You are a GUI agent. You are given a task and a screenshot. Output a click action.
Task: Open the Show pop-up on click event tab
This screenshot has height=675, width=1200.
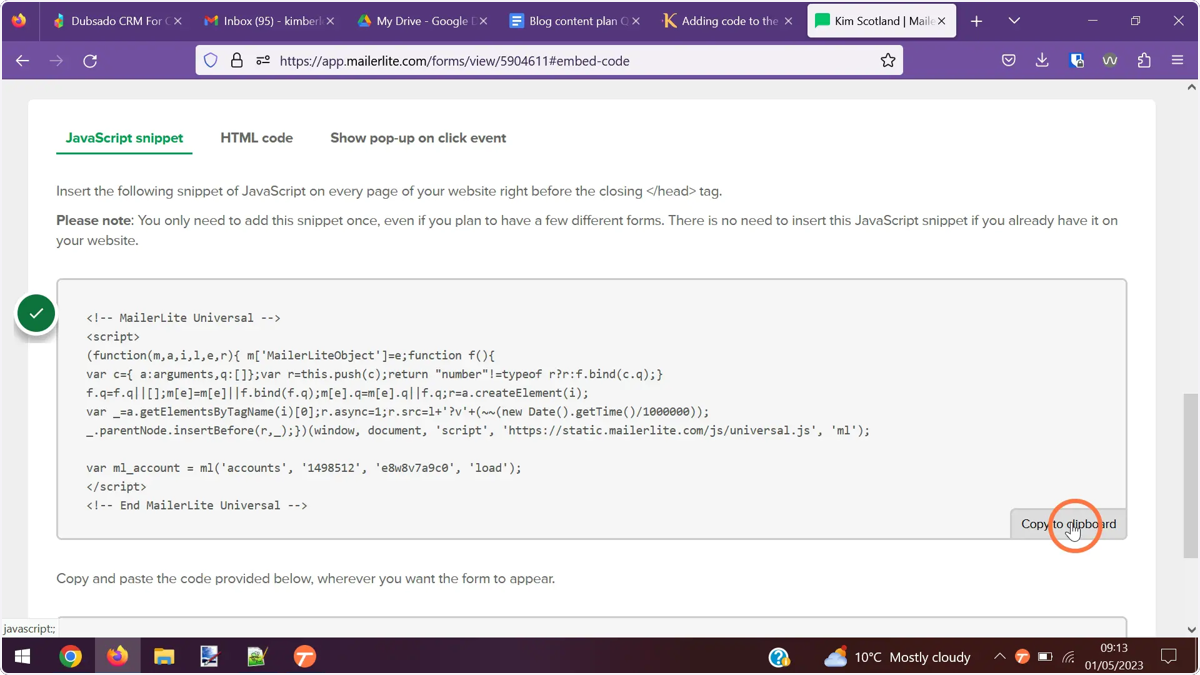coord(418,138)
